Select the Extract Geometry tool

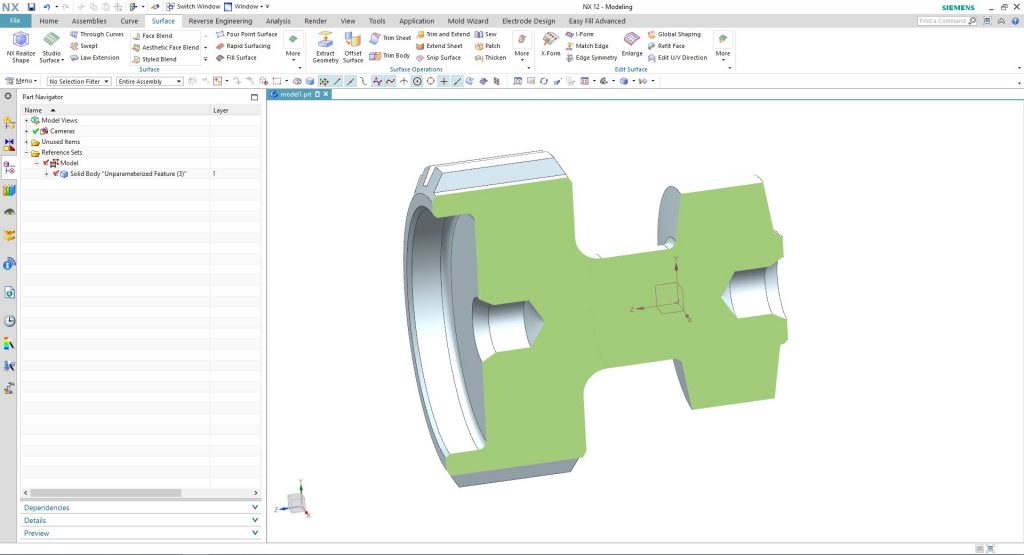click(x=325, y=40)
